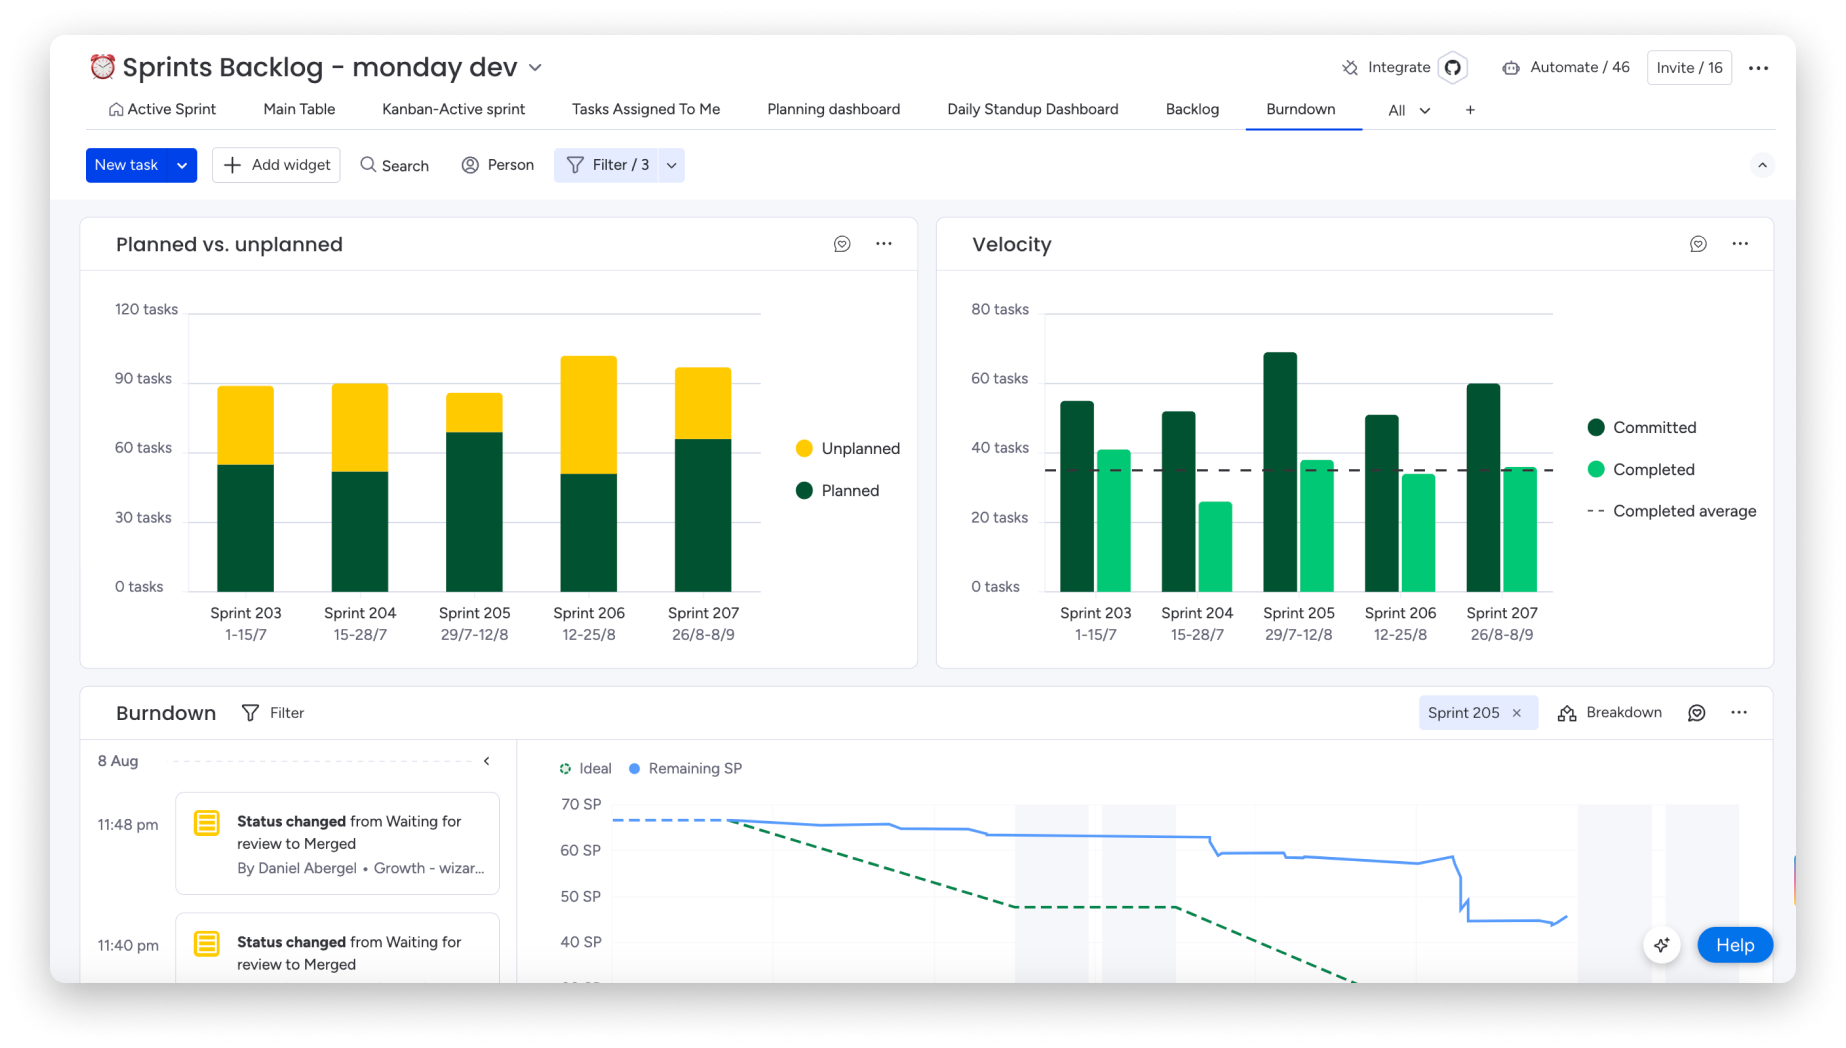Switch to the Backlog tab

click(1192, 109)
